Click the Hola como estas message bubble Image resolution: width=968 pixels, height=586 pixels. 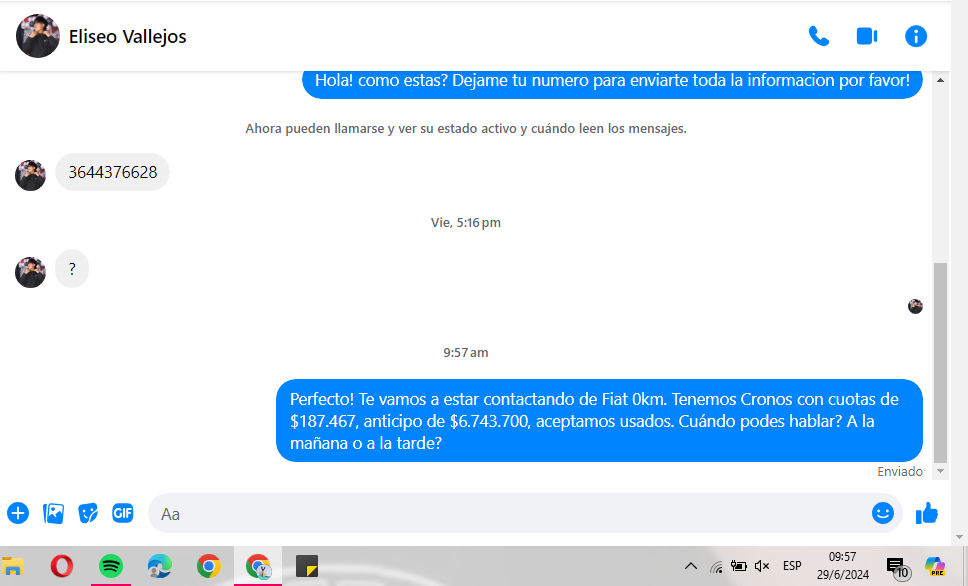(612, 83)
